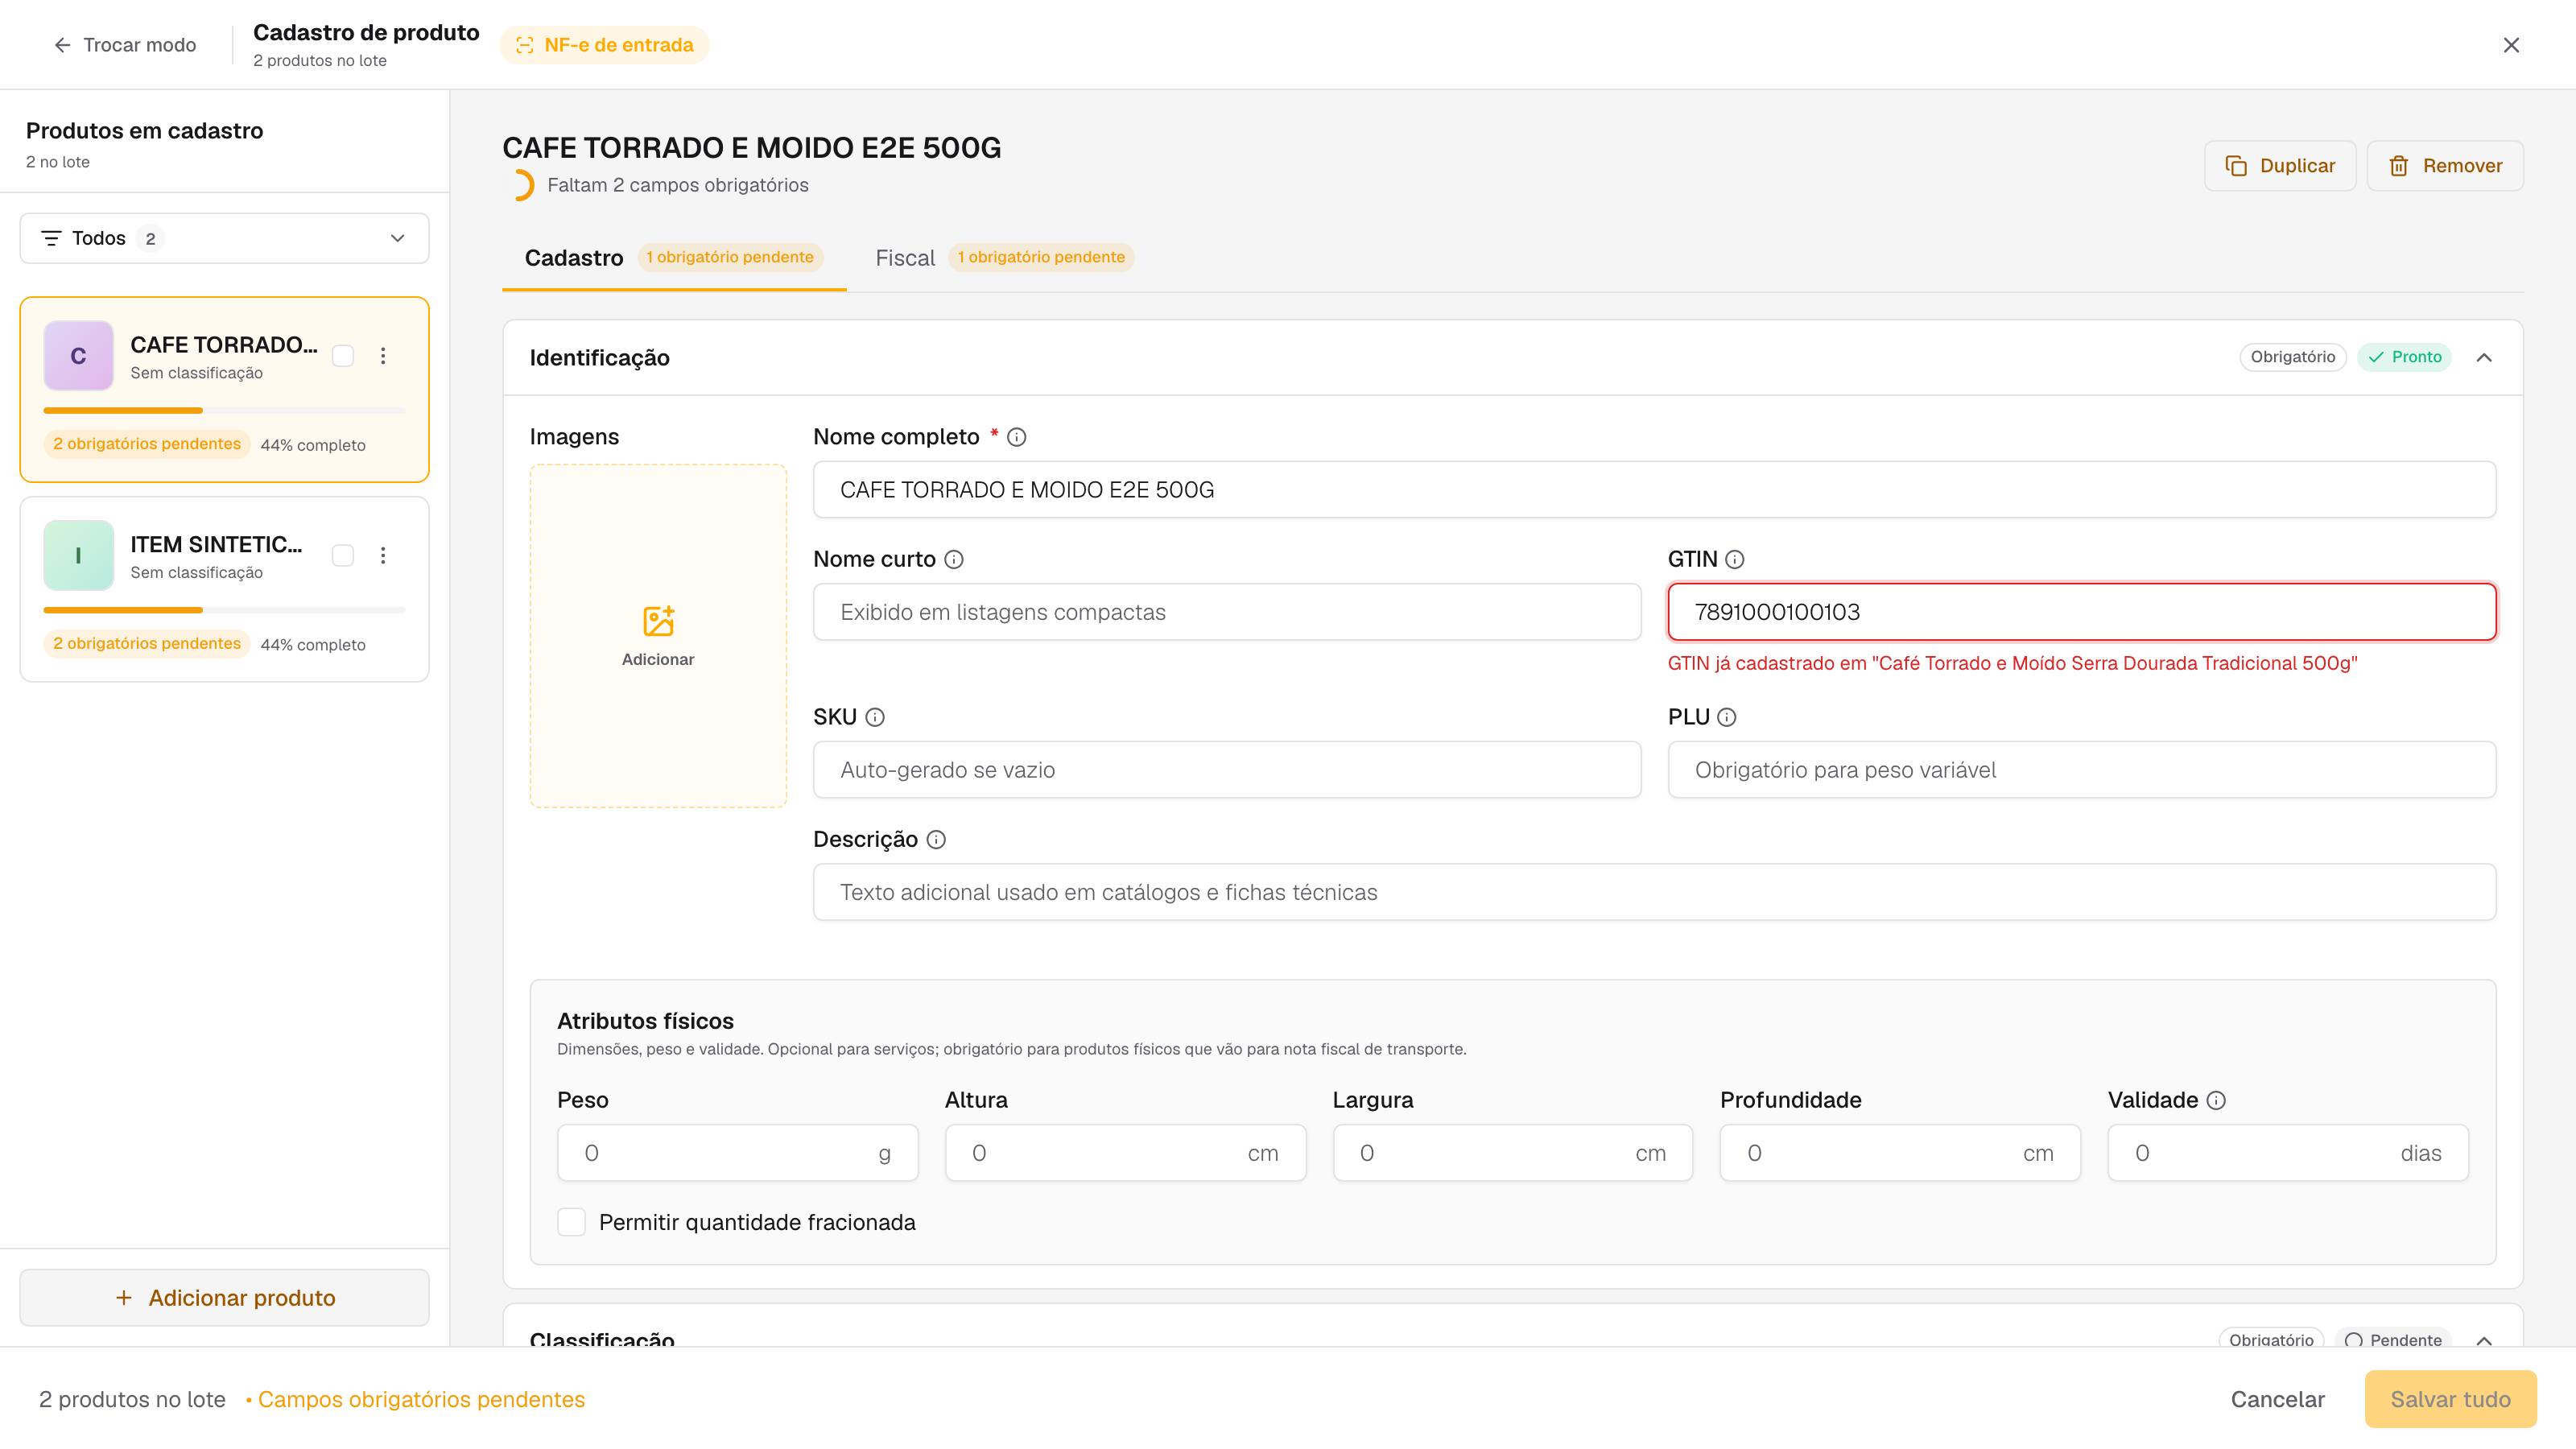2576x1449 pixels.
Task: Focus the GTIN input field
Action: pos(2082,612)
